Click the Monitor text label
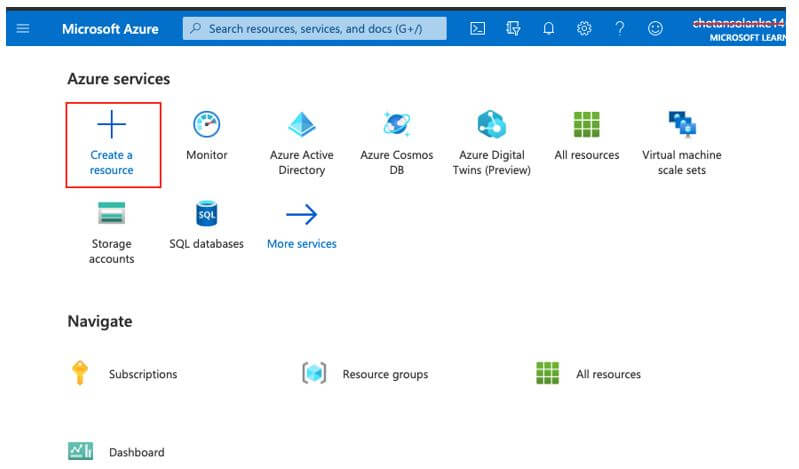 [x=206, y=154]
